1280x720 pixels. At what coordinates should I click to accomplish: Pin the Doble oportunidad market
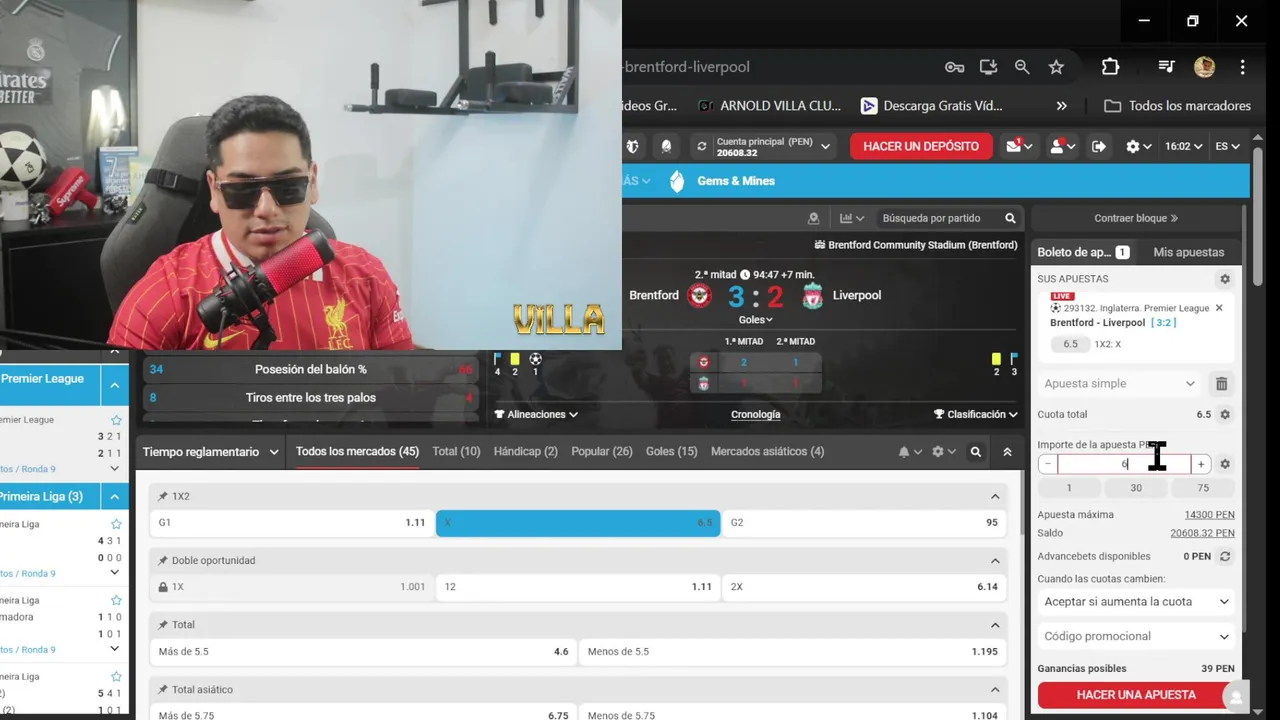pos(163,560)
